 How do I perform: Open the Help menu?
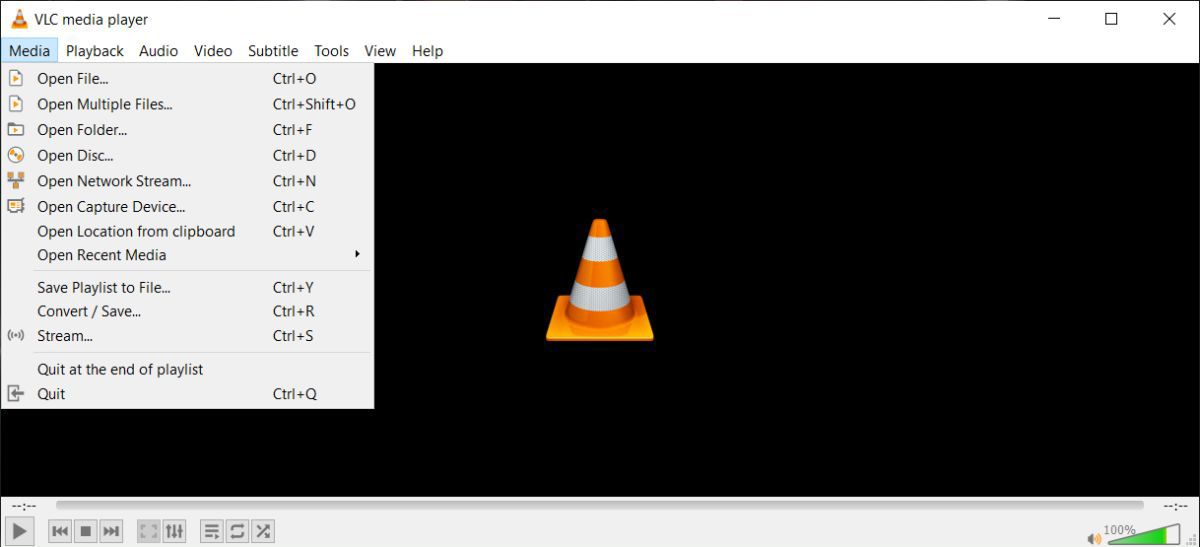(x=427, y=51)
